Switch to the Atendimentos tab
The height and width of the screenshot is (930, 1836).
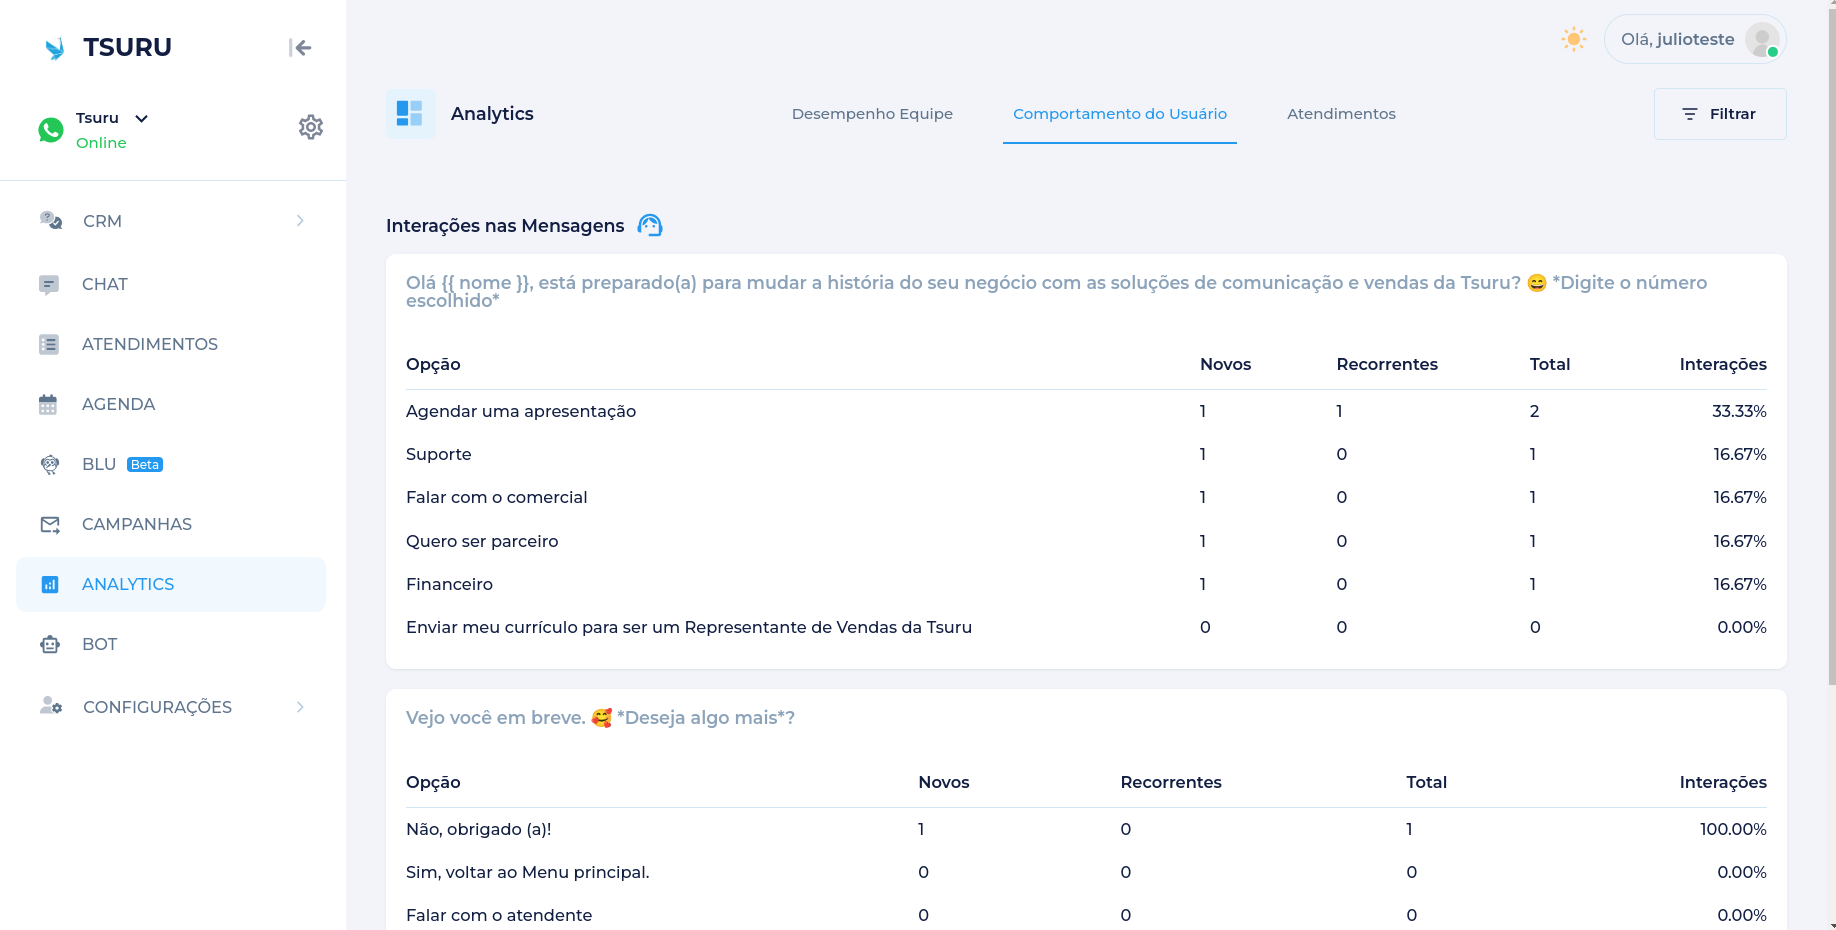click(x=1341, y=114)
